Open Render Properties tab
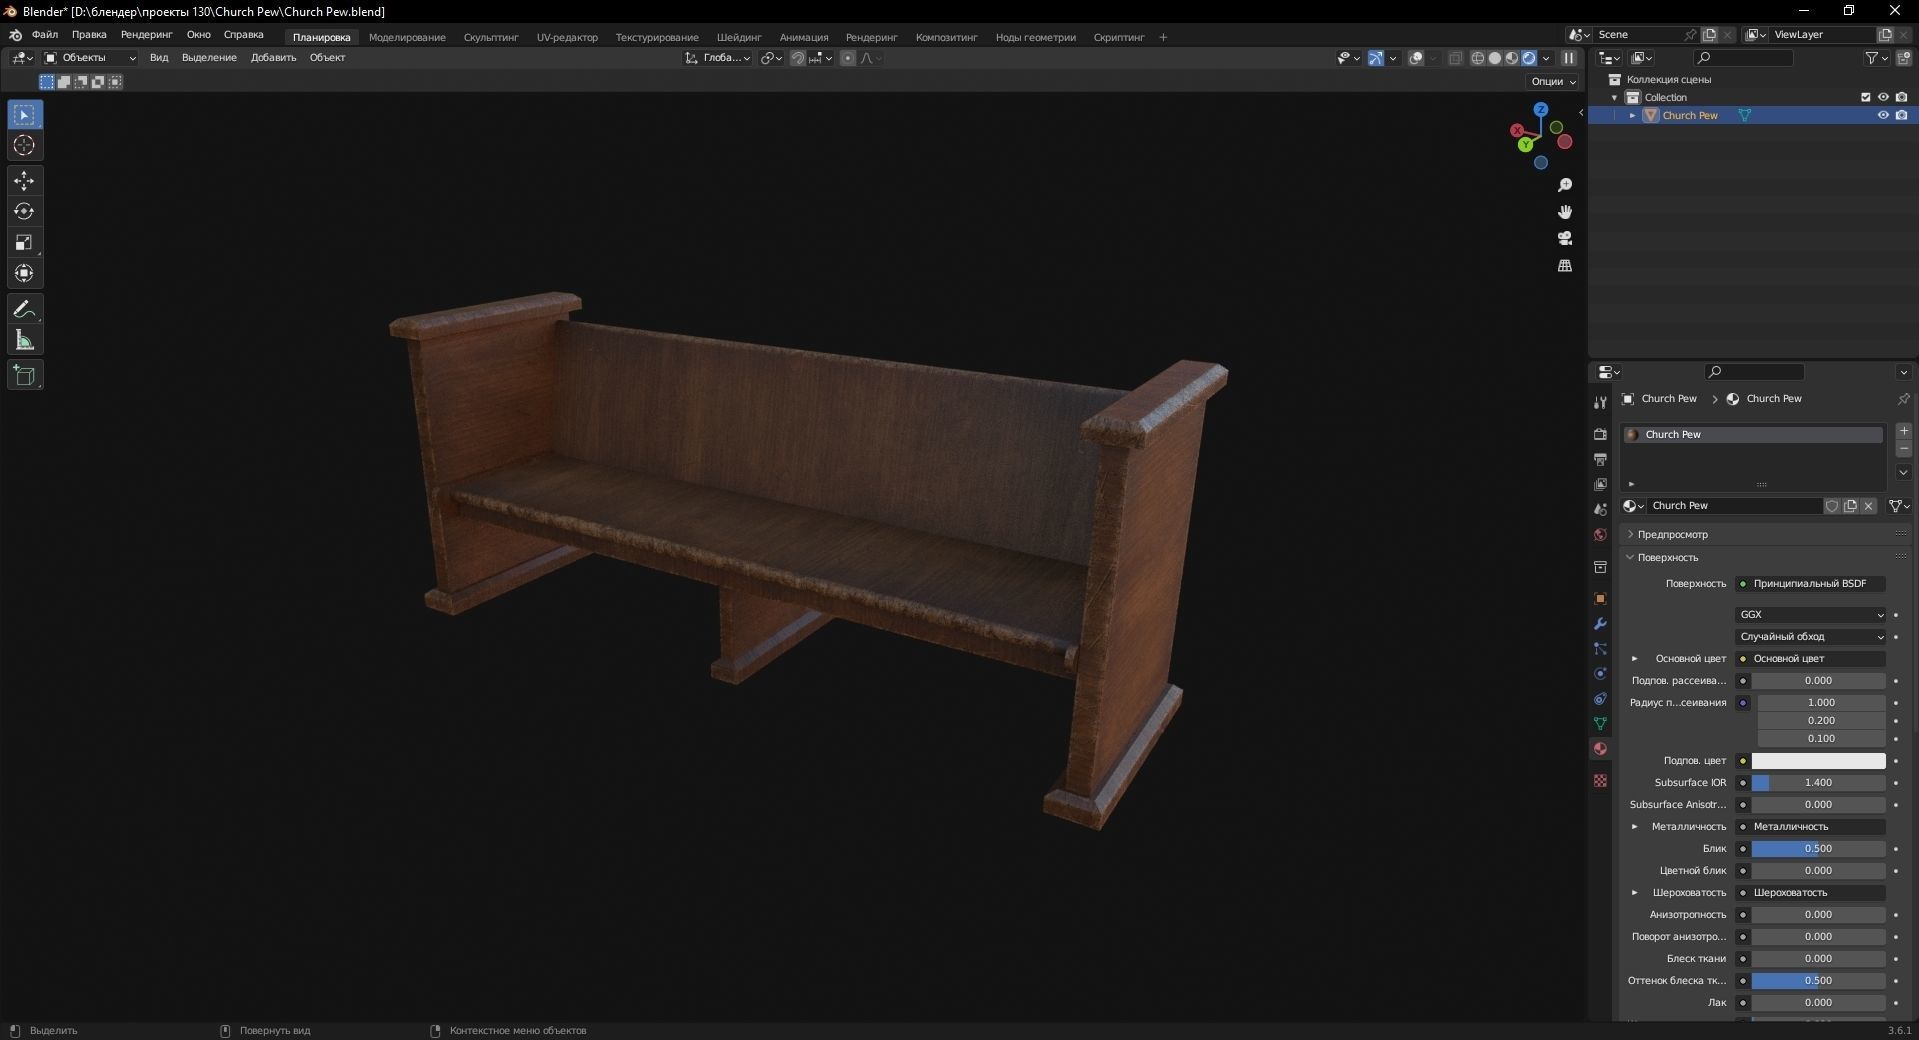Screen dimensions: 1919x1040 [1600, 435]
